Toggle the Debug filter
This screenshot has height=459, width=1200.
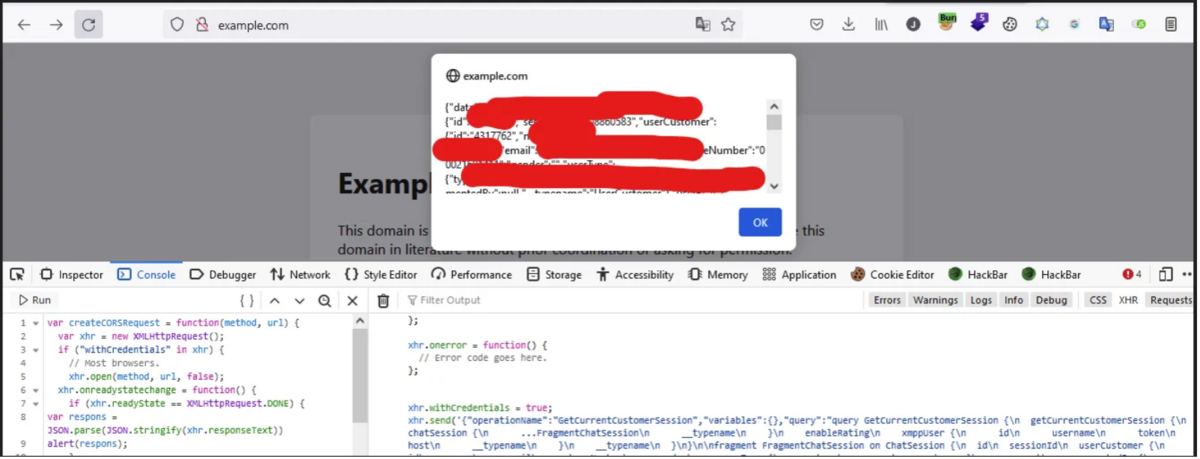[x=1051, y=300]
